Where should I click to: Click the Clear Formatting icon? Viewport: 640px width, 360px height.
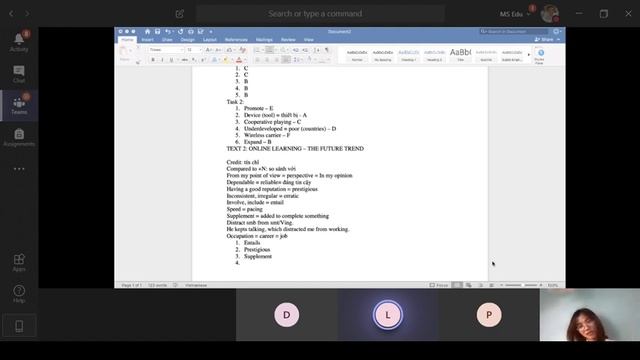coord(242,50)
